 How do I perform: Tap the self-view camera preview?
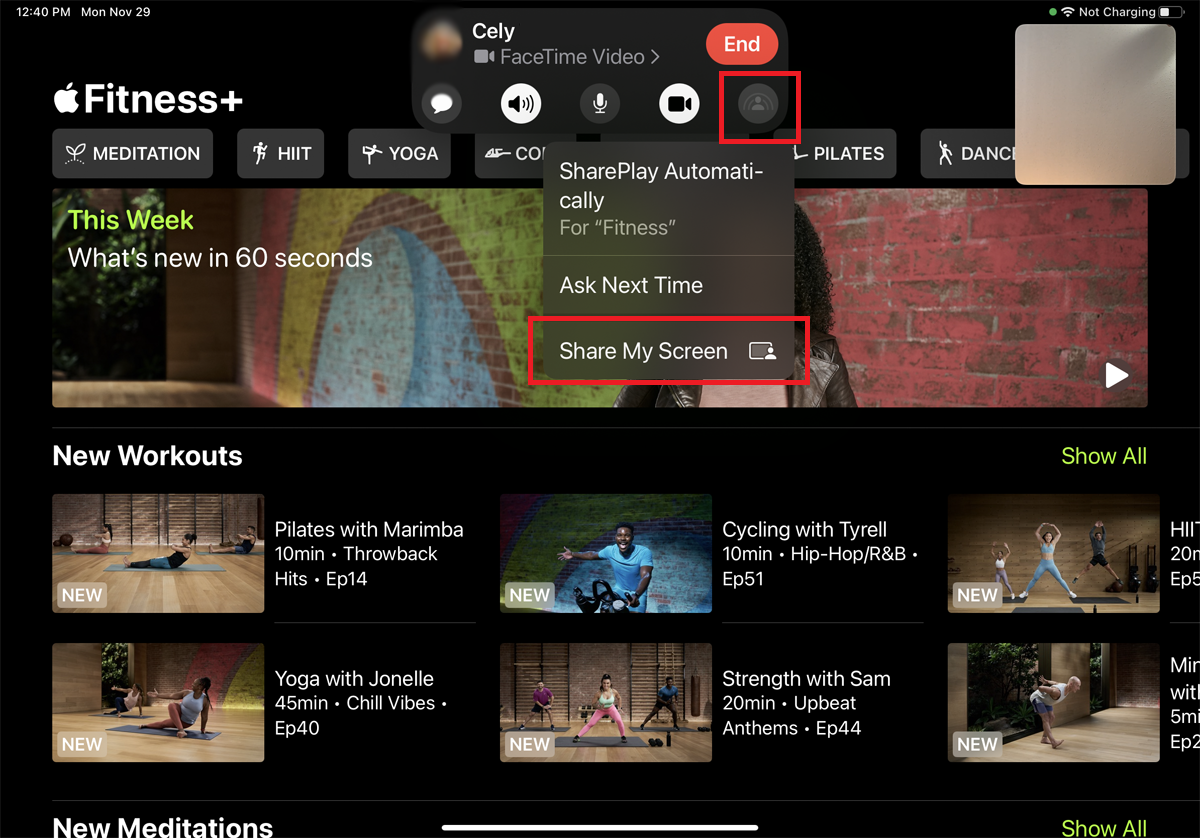tap(1095, 105)
